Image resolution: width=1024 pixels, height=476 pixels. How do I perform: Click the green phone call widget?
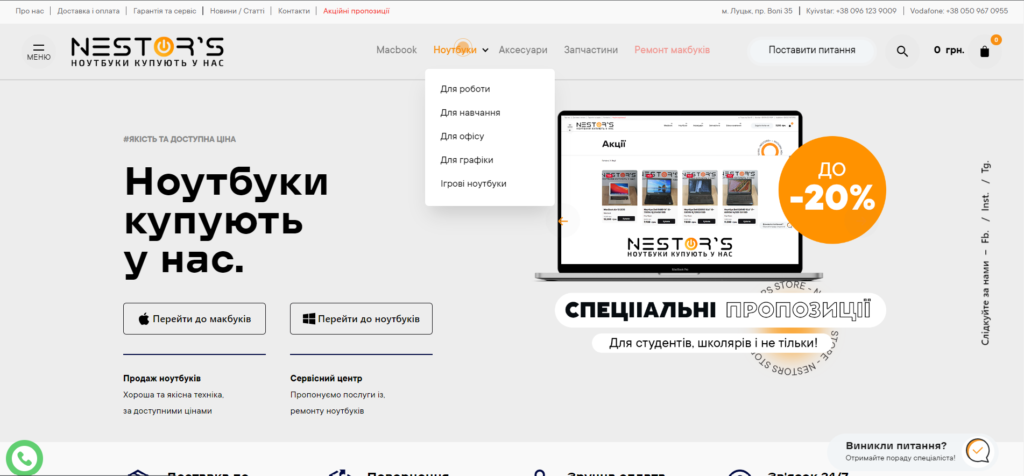click(x=24, y=459)
